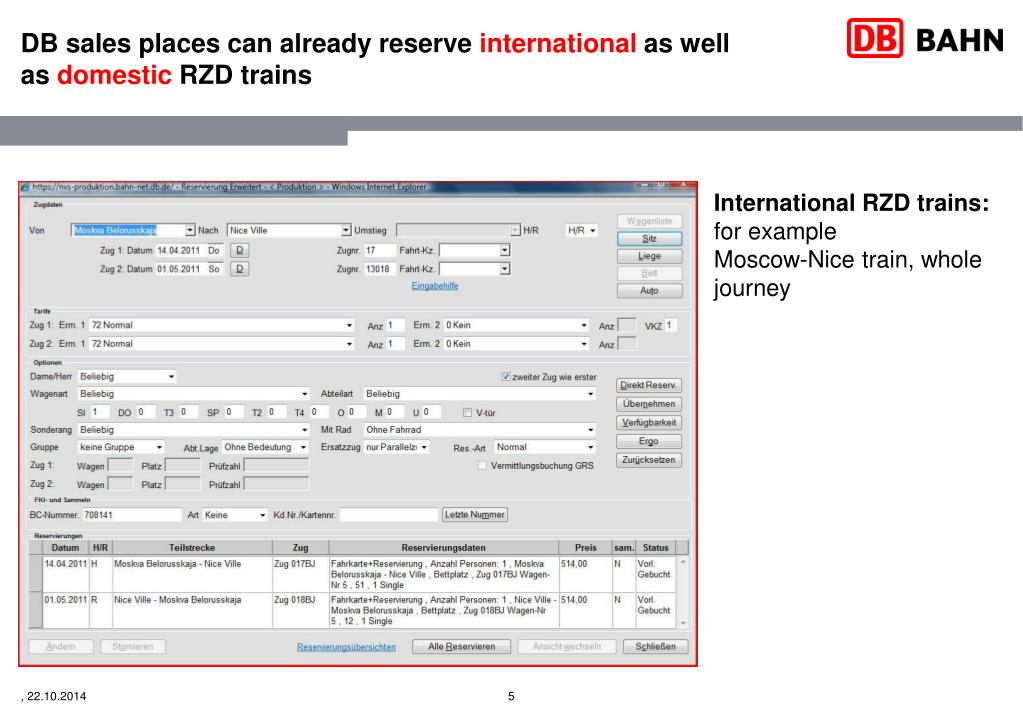Click the SI count field
1023x708 pixels.
(100, 412)
